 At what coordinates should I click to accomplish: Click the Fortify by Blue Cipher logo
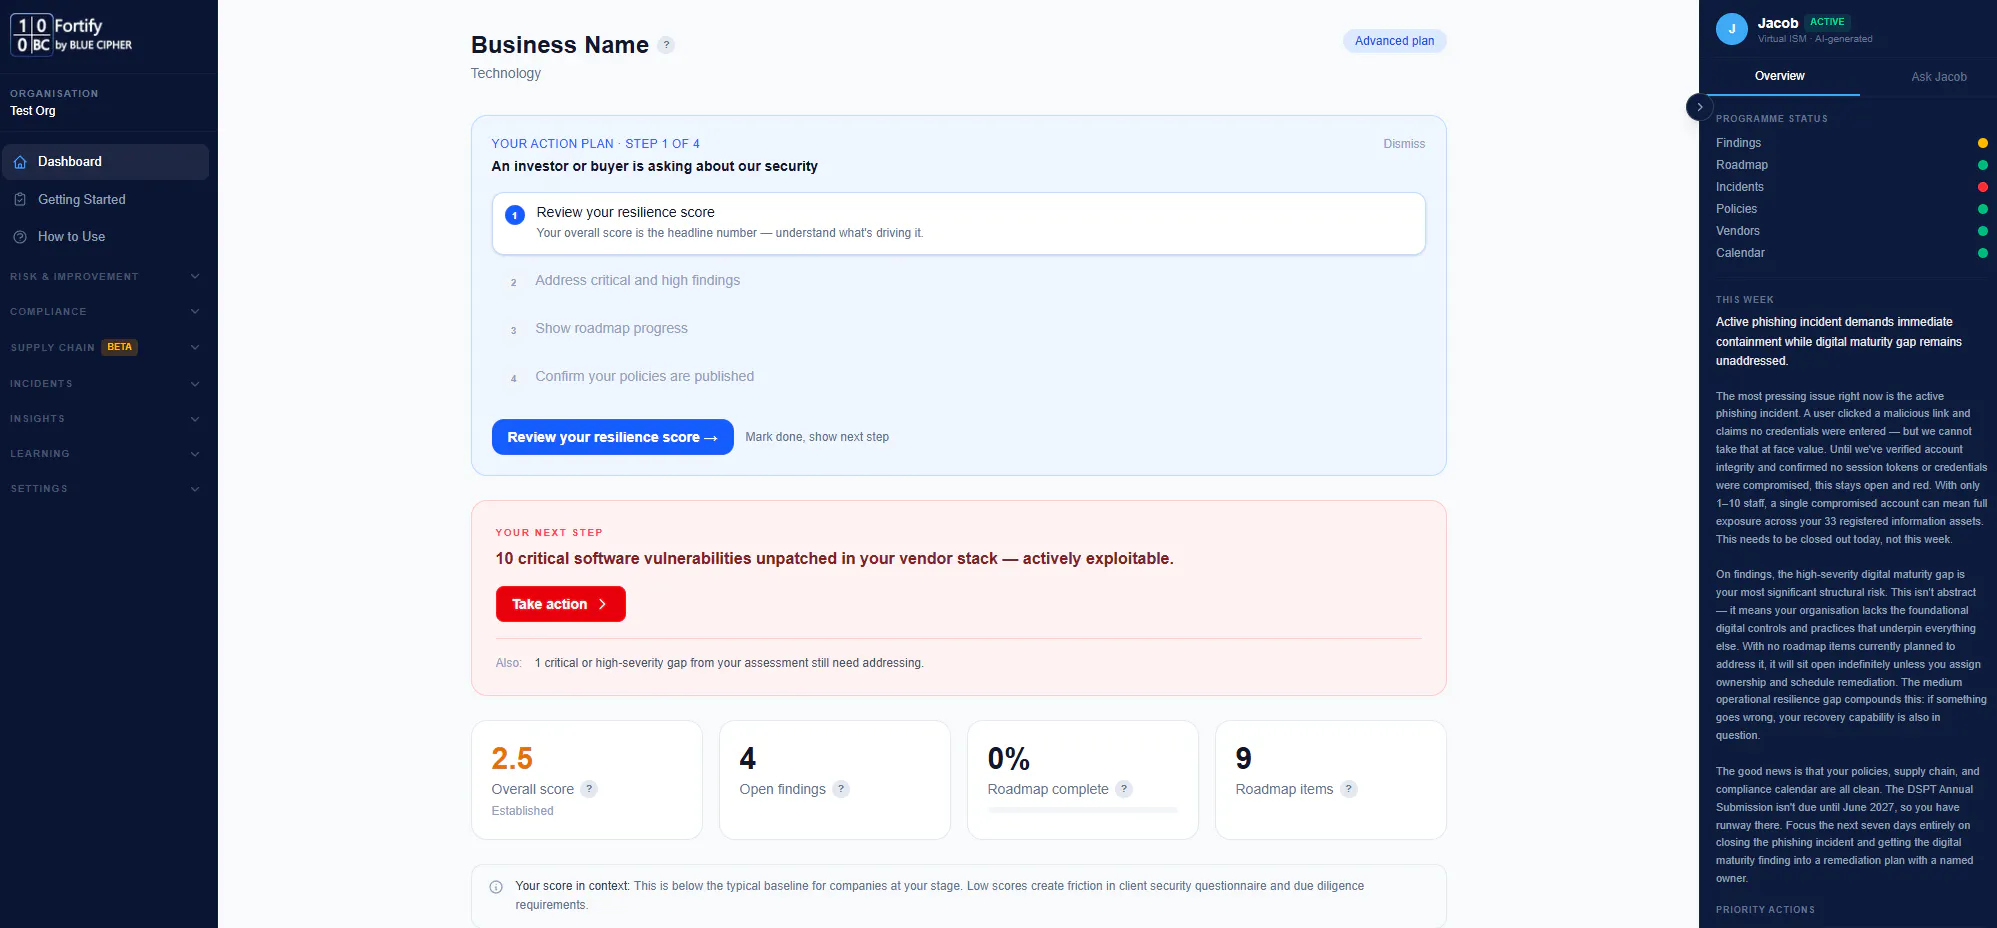[x=72, y=35]
